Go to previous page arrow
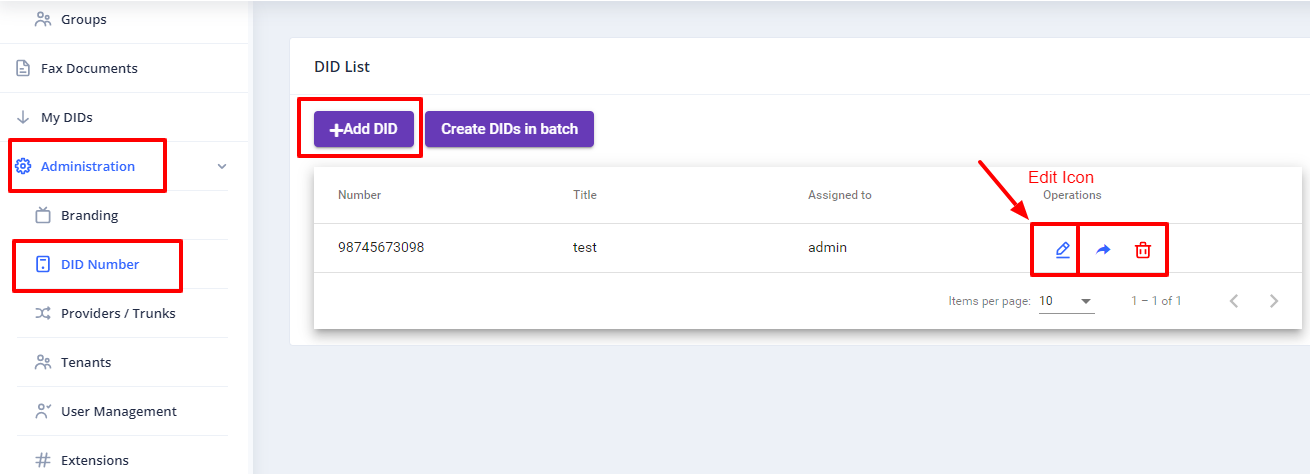Image resolution: width=1310 pixels, height=474 pixels. coord(1234,301)
